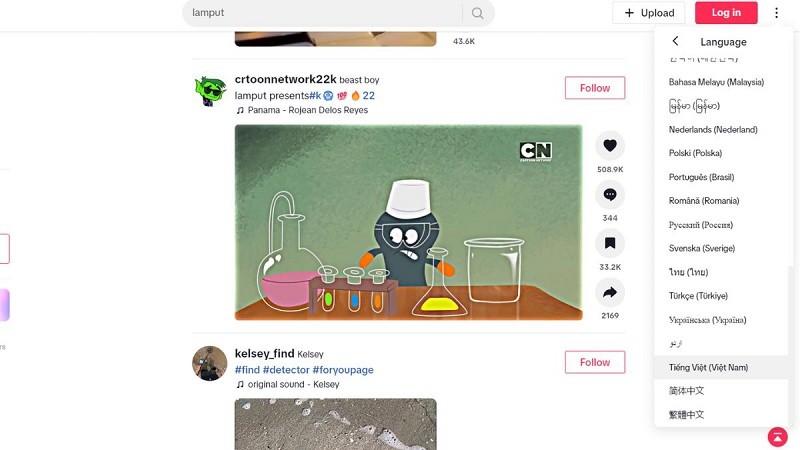Open comments on the cartoon video
Screen dimensions: 800x450
pyautogui.click(x=609, y=194)
